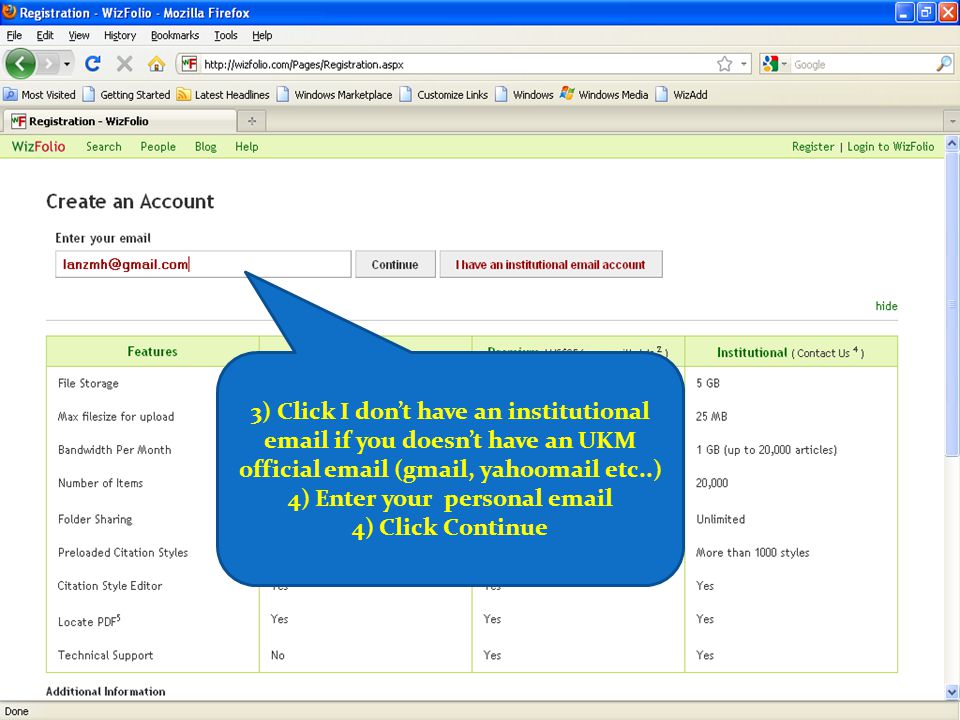Click the vertical scrollbar thumb
Image resolution: width=960 pixels, height=720 pixels.
click(952, 304)
